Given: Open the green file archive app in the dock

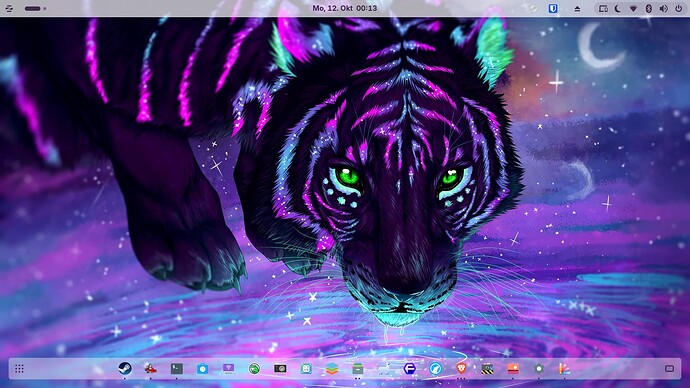Looking at the screenshot, I should 358,369.
